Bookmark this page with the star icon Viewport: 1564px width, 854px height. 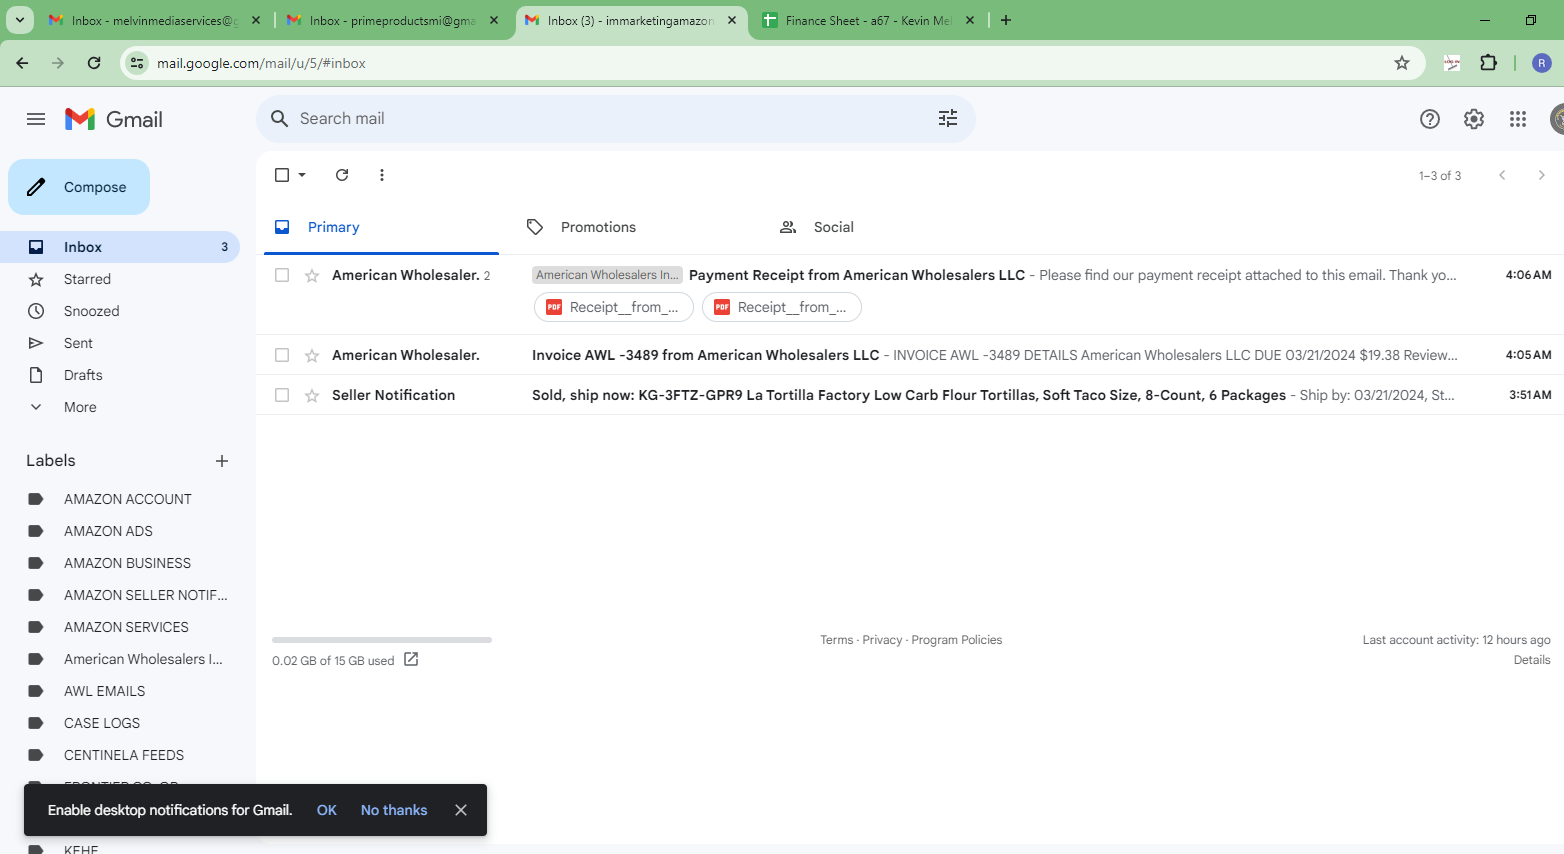coord(1402,63)
